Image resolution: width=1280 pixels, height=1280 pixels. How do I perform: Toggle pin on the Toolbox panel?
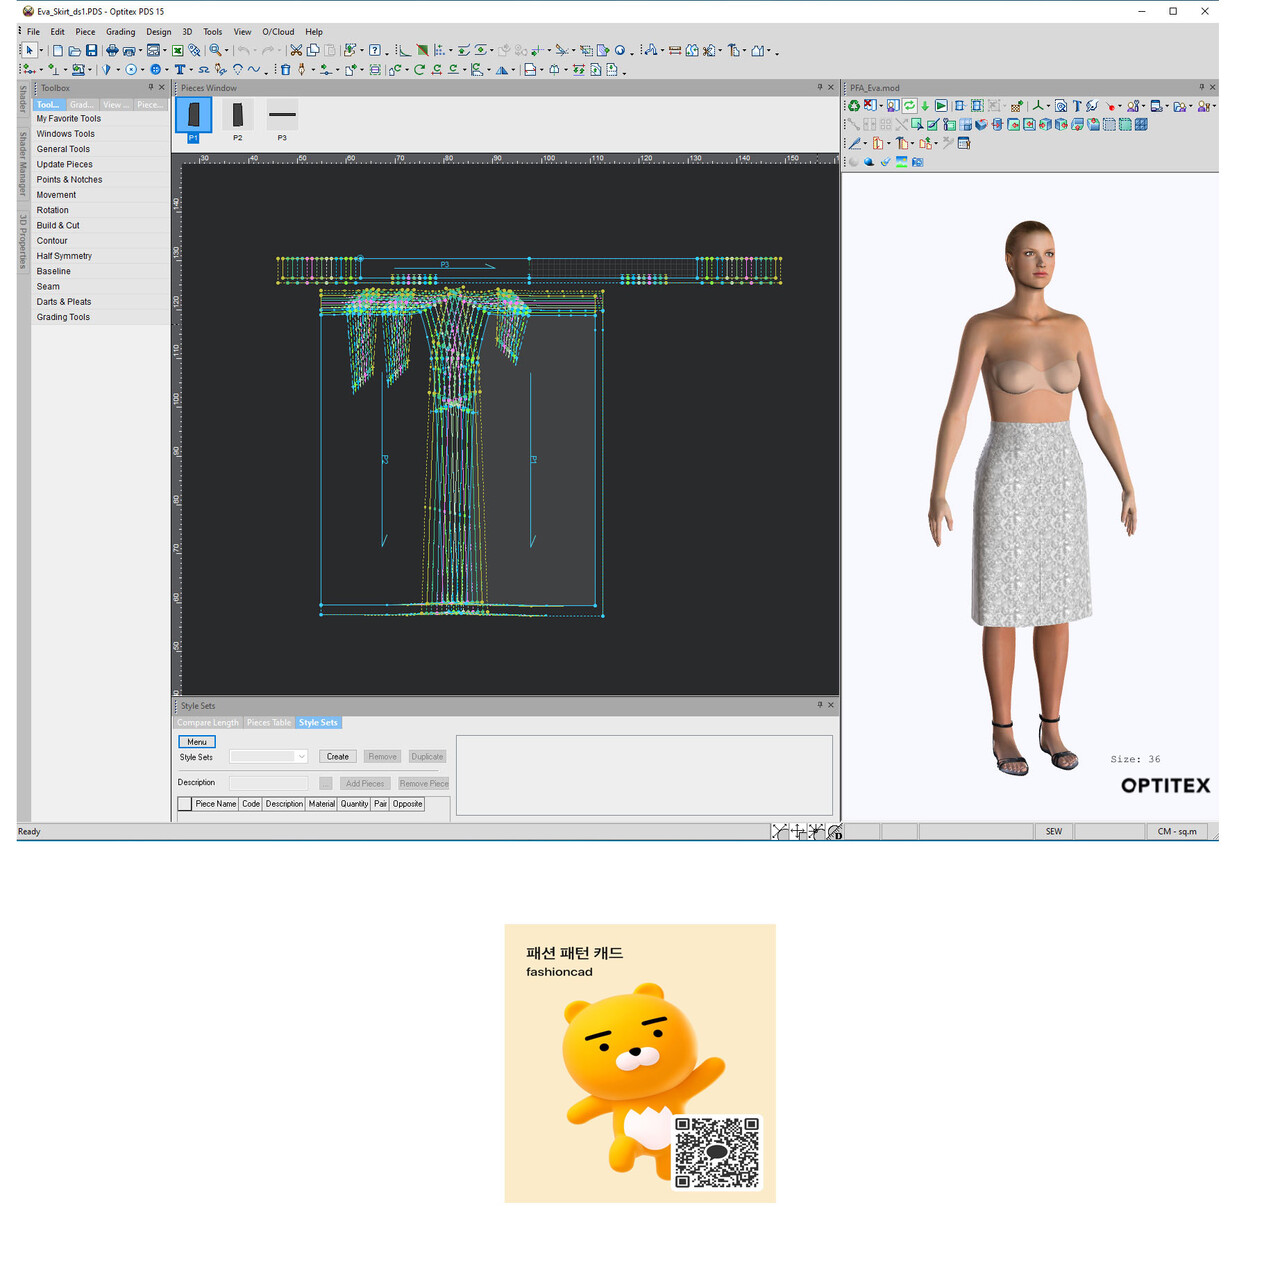(151, 88)
